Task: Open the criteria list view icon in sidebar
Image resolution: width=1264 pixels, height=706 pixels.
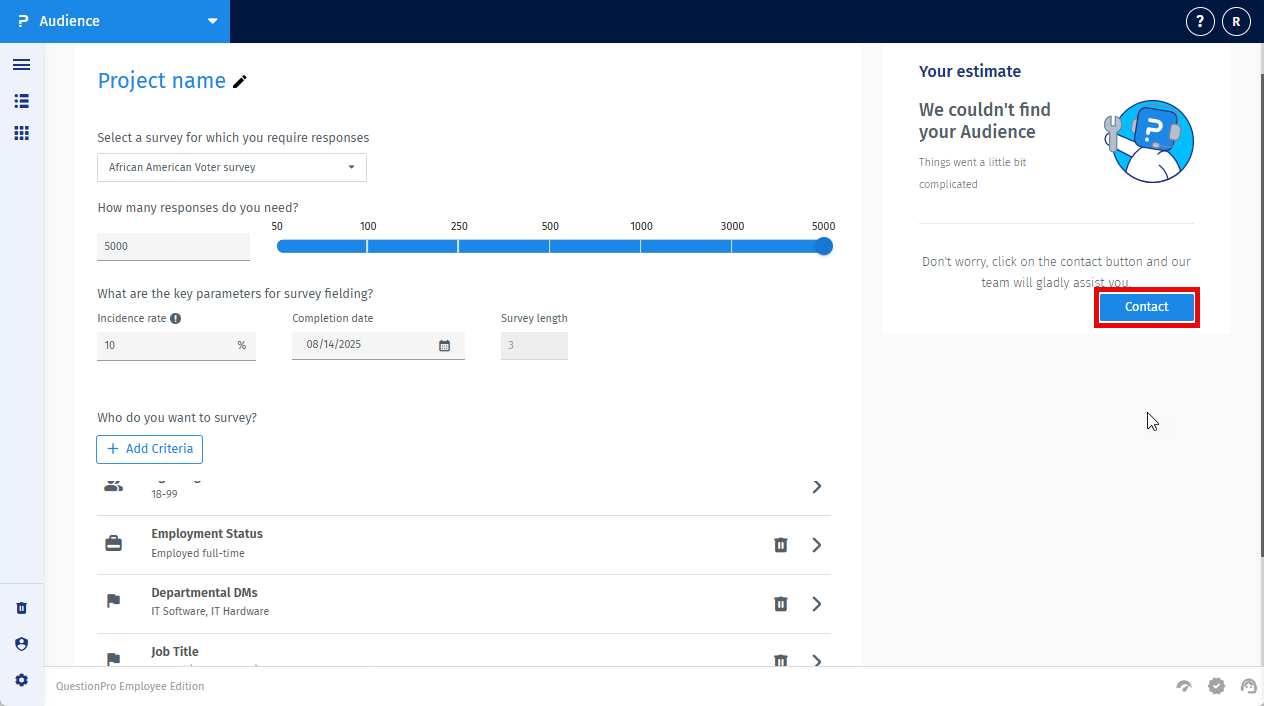Action: [x=21, y=101]
